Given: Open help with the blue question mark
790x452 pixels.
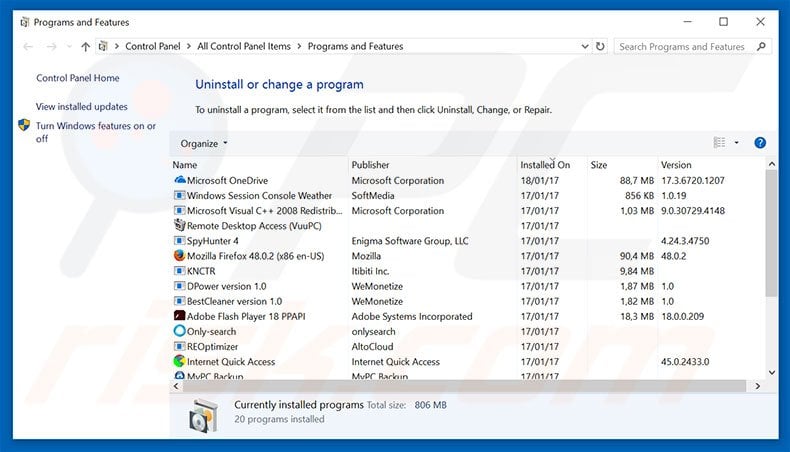Looking at the screenshot, I should (760, 143).
